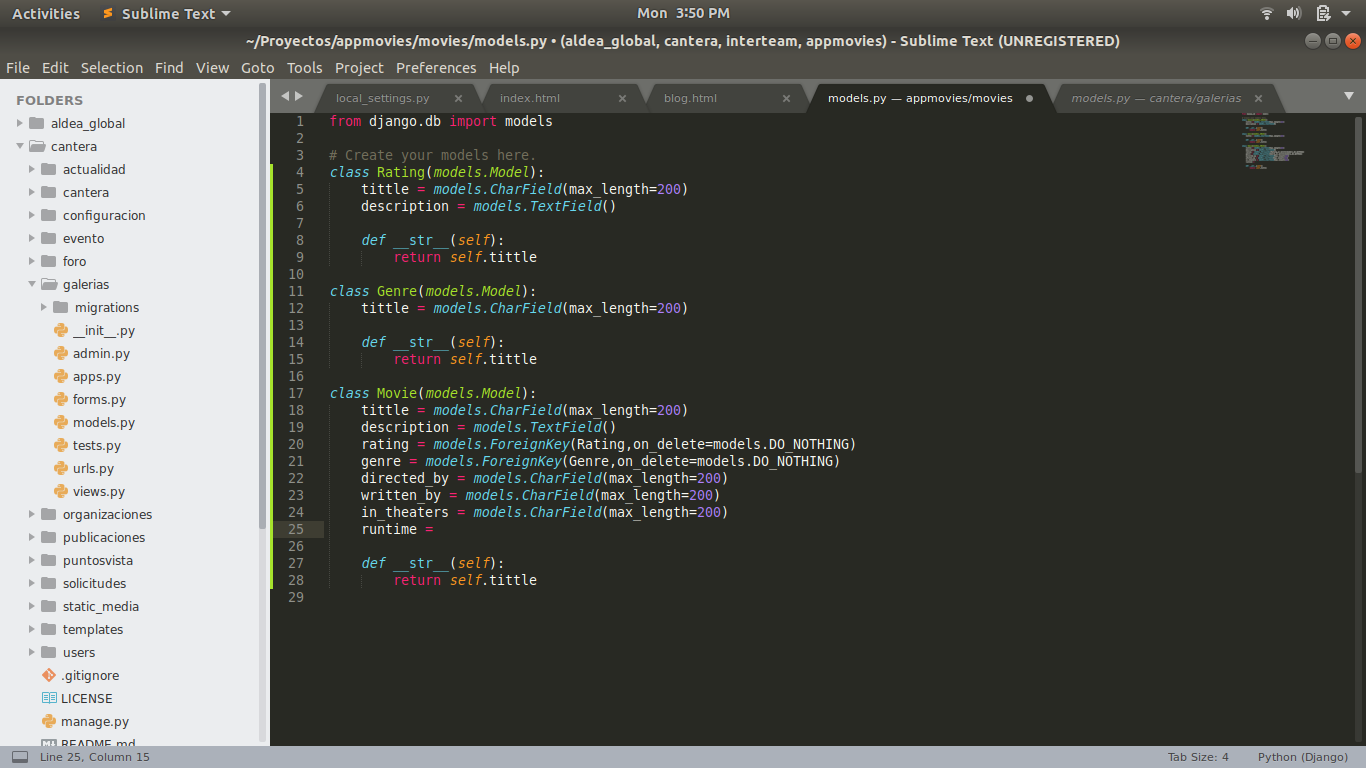Change Python (Django) syntax selector
Screen dimensions: 1366x768
coord(1303,757)
